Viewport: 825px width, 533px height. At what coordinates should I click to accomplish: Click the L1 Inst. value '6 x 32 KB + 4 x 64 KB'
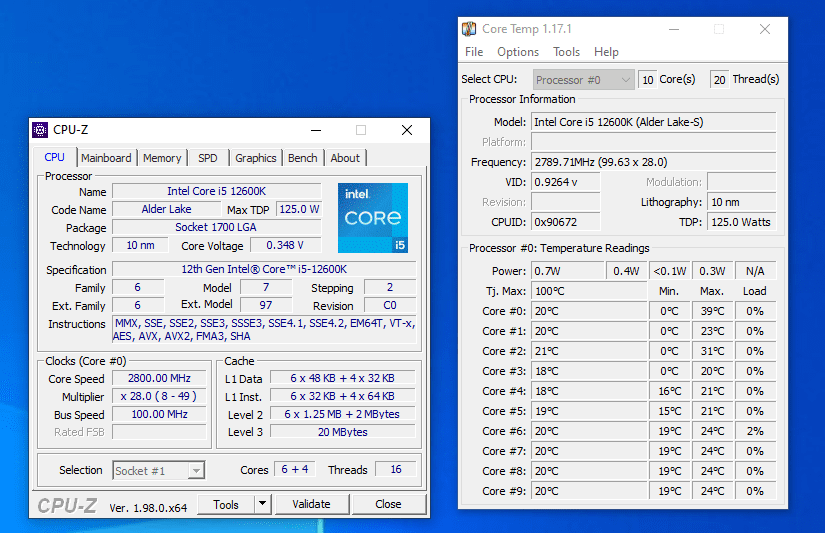pos(343,396)
